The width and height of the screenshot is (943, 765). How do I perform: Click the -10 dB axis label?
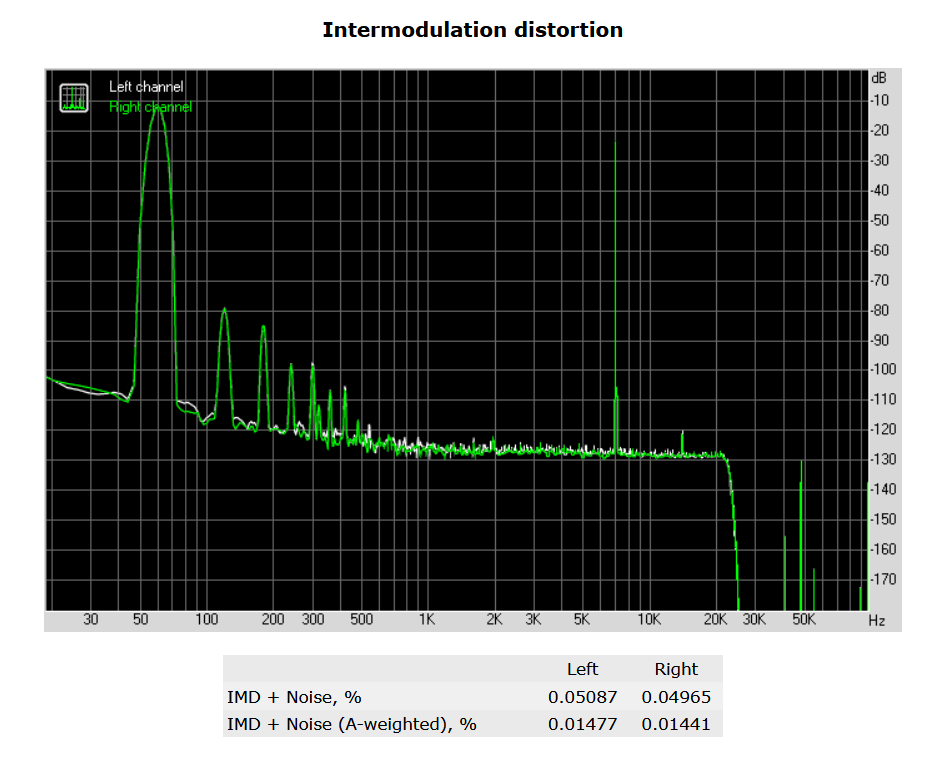879,100
